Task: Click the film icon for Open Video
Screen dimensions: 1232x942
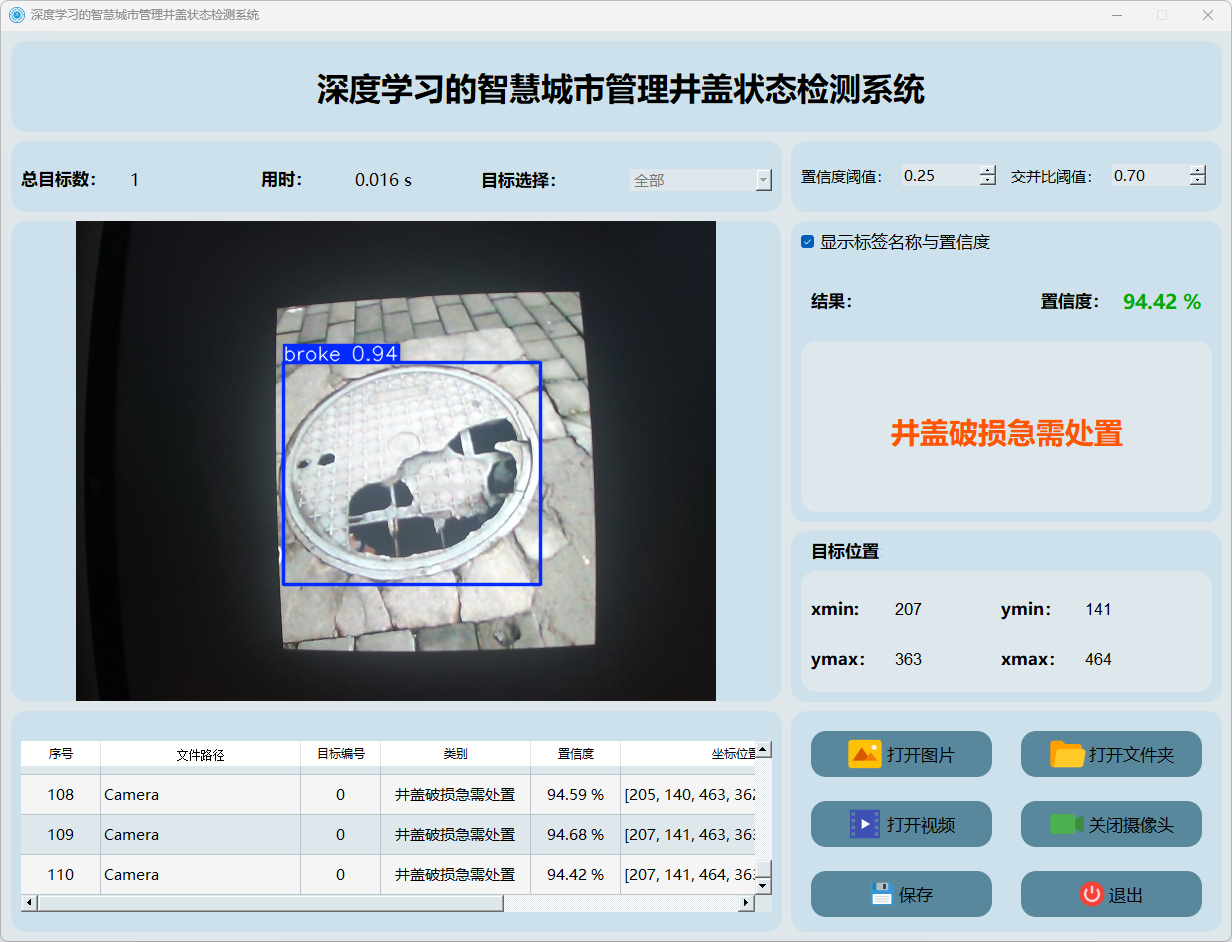Action: coord(864,824)
